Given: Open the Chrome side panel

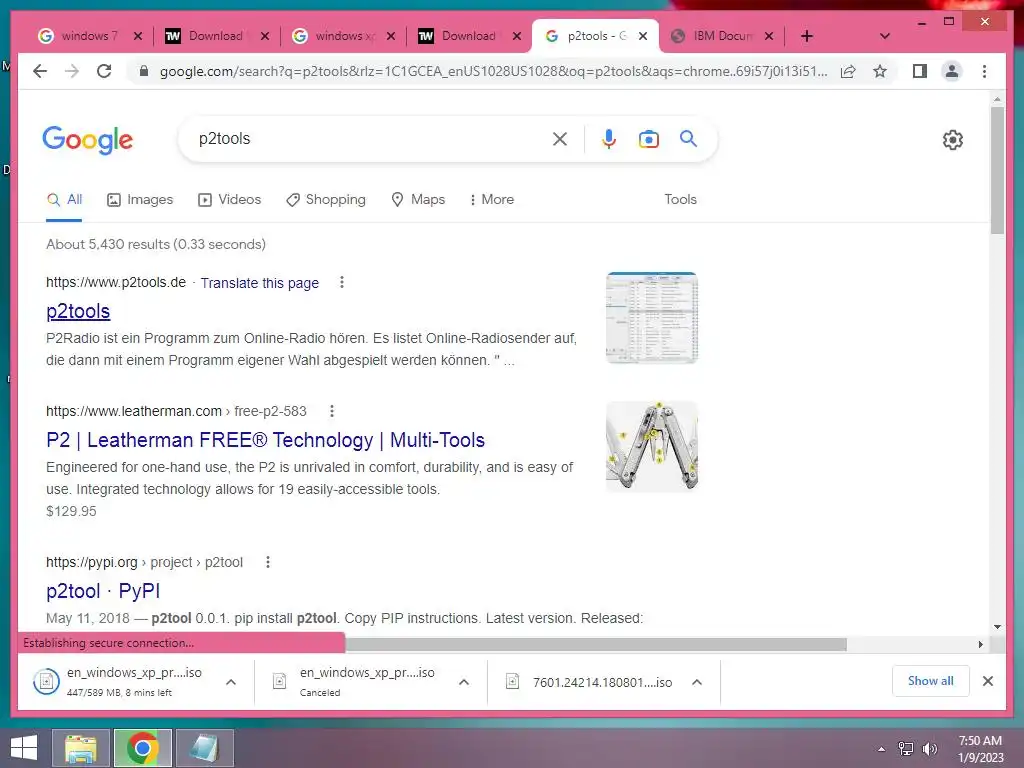Looking at the screenshot, I should pyautogui.click(x=920, y=71).
